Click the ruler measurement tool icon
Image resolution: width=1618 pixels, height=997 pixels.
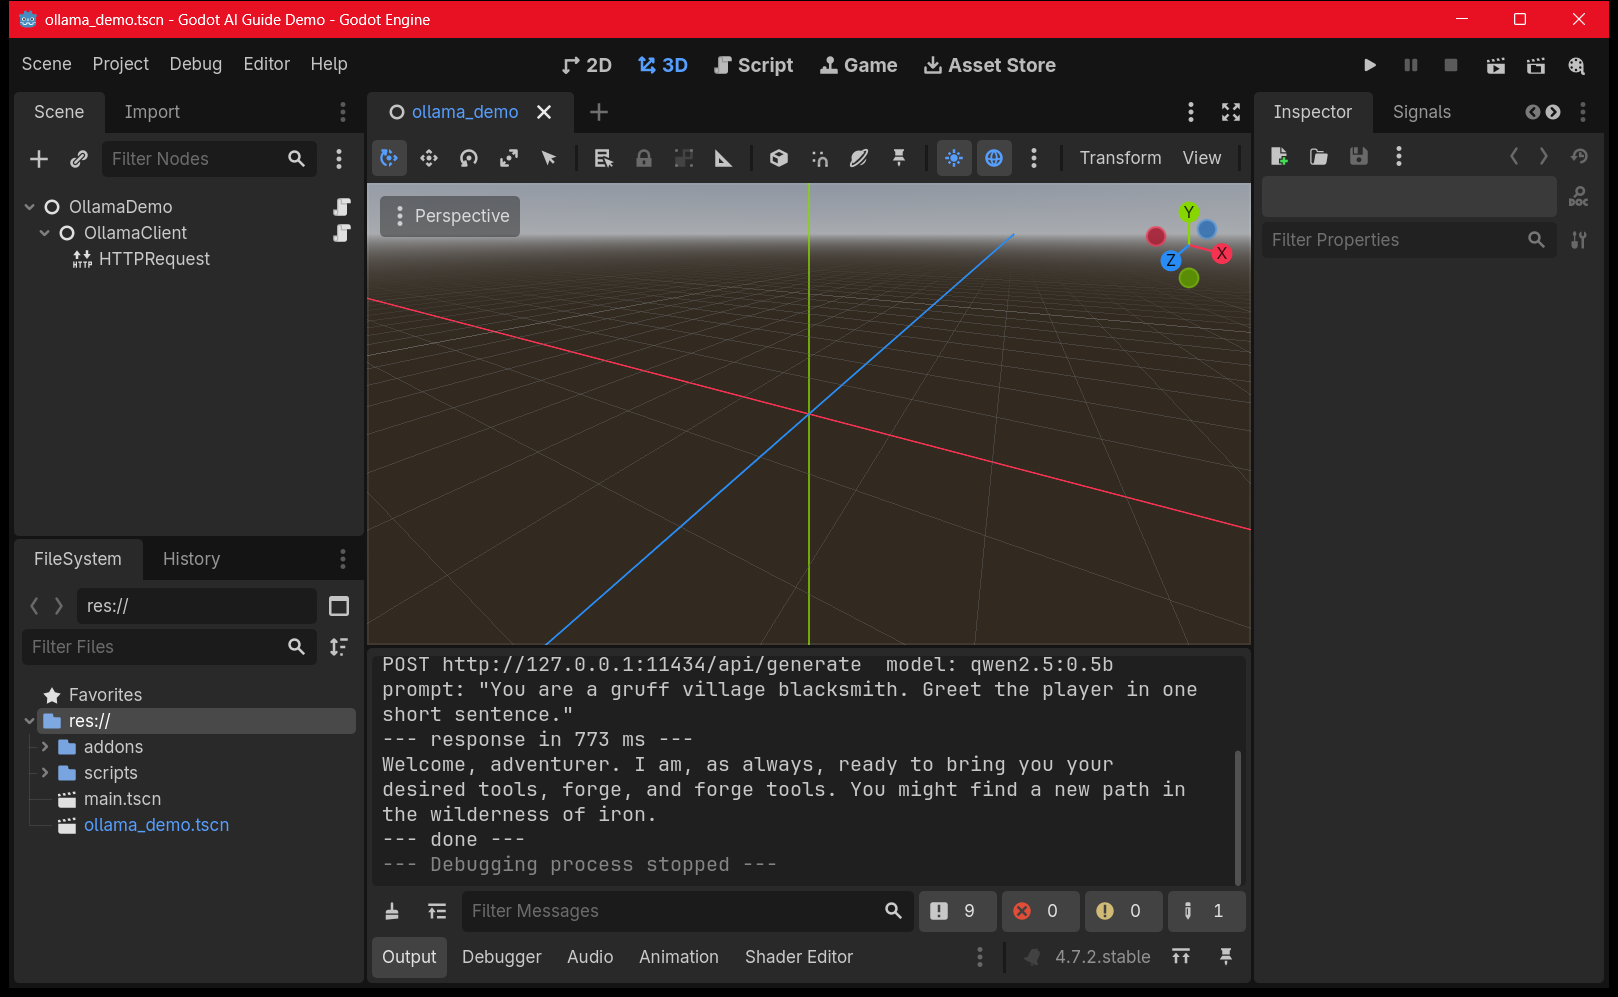(723, 158)
